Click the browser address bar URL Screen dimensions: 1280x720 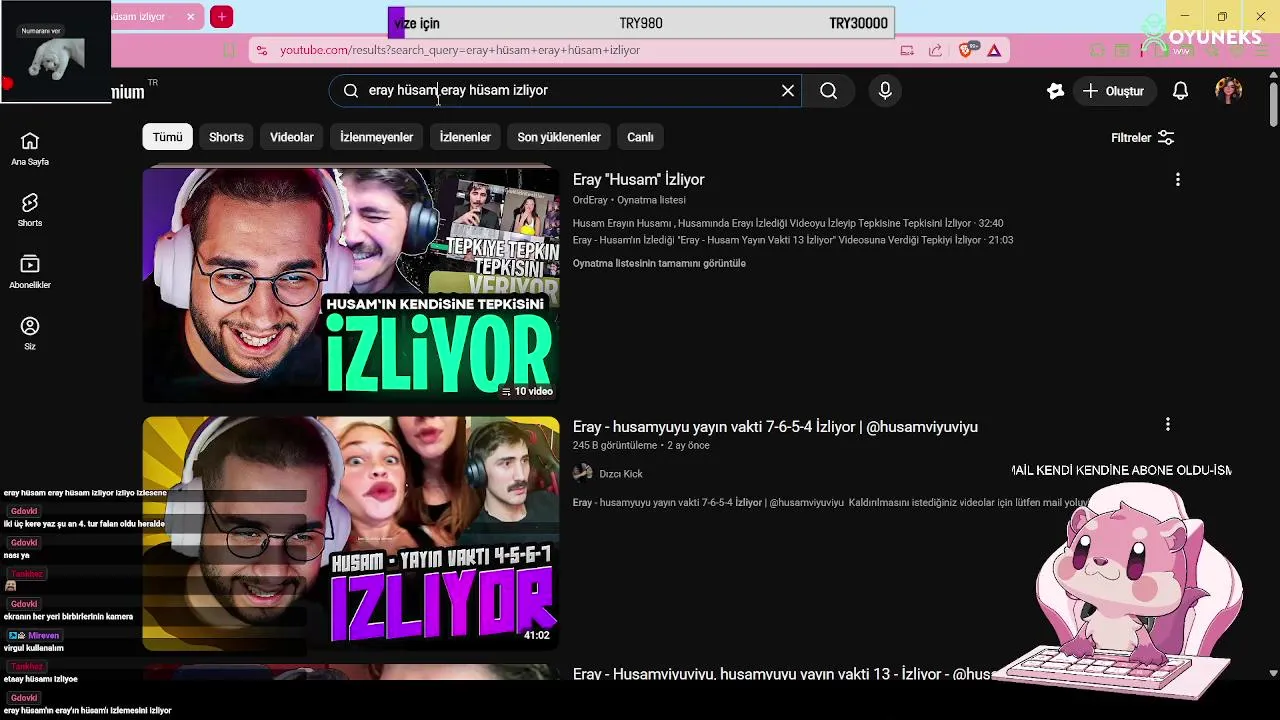[x=460, y=50]
